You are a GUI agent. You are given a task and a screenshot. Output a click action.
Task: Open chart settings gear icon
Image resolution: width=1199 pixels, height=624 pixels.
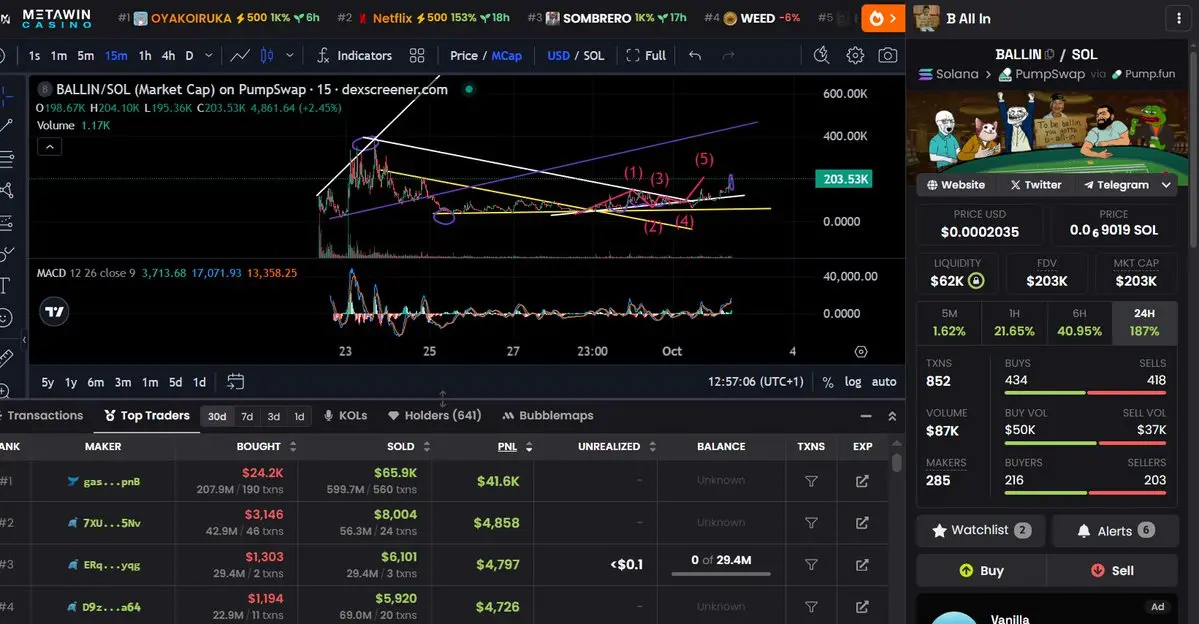click(x=855, y=55)
